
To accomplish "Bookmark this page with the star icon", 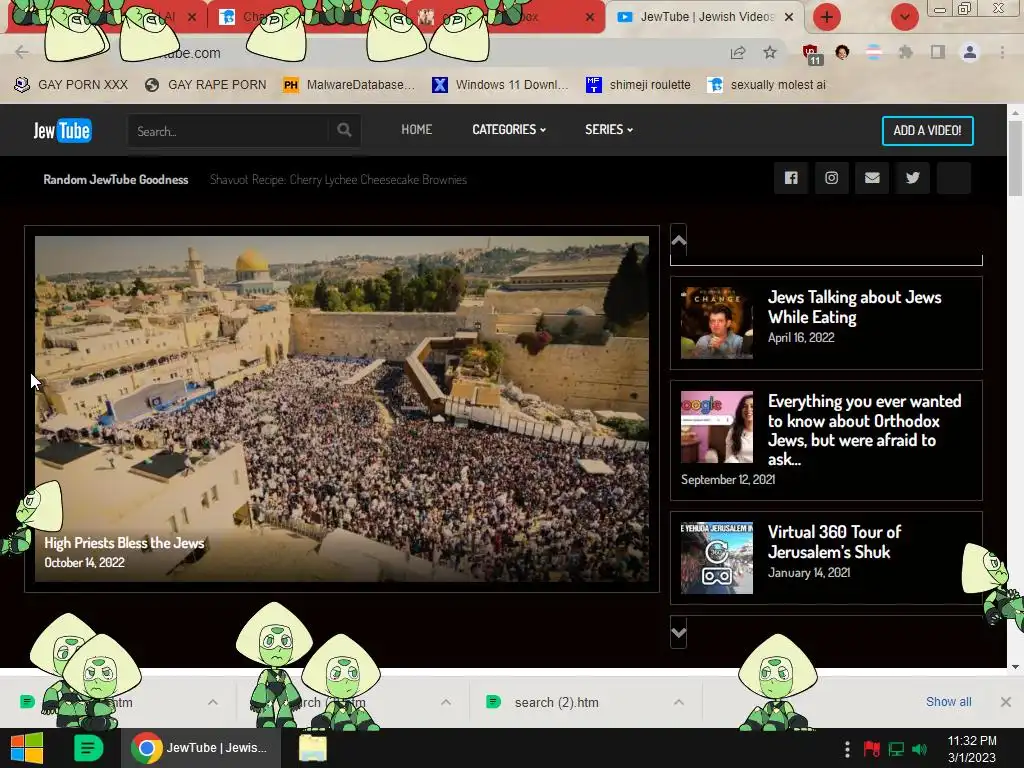I will point(770,52).
